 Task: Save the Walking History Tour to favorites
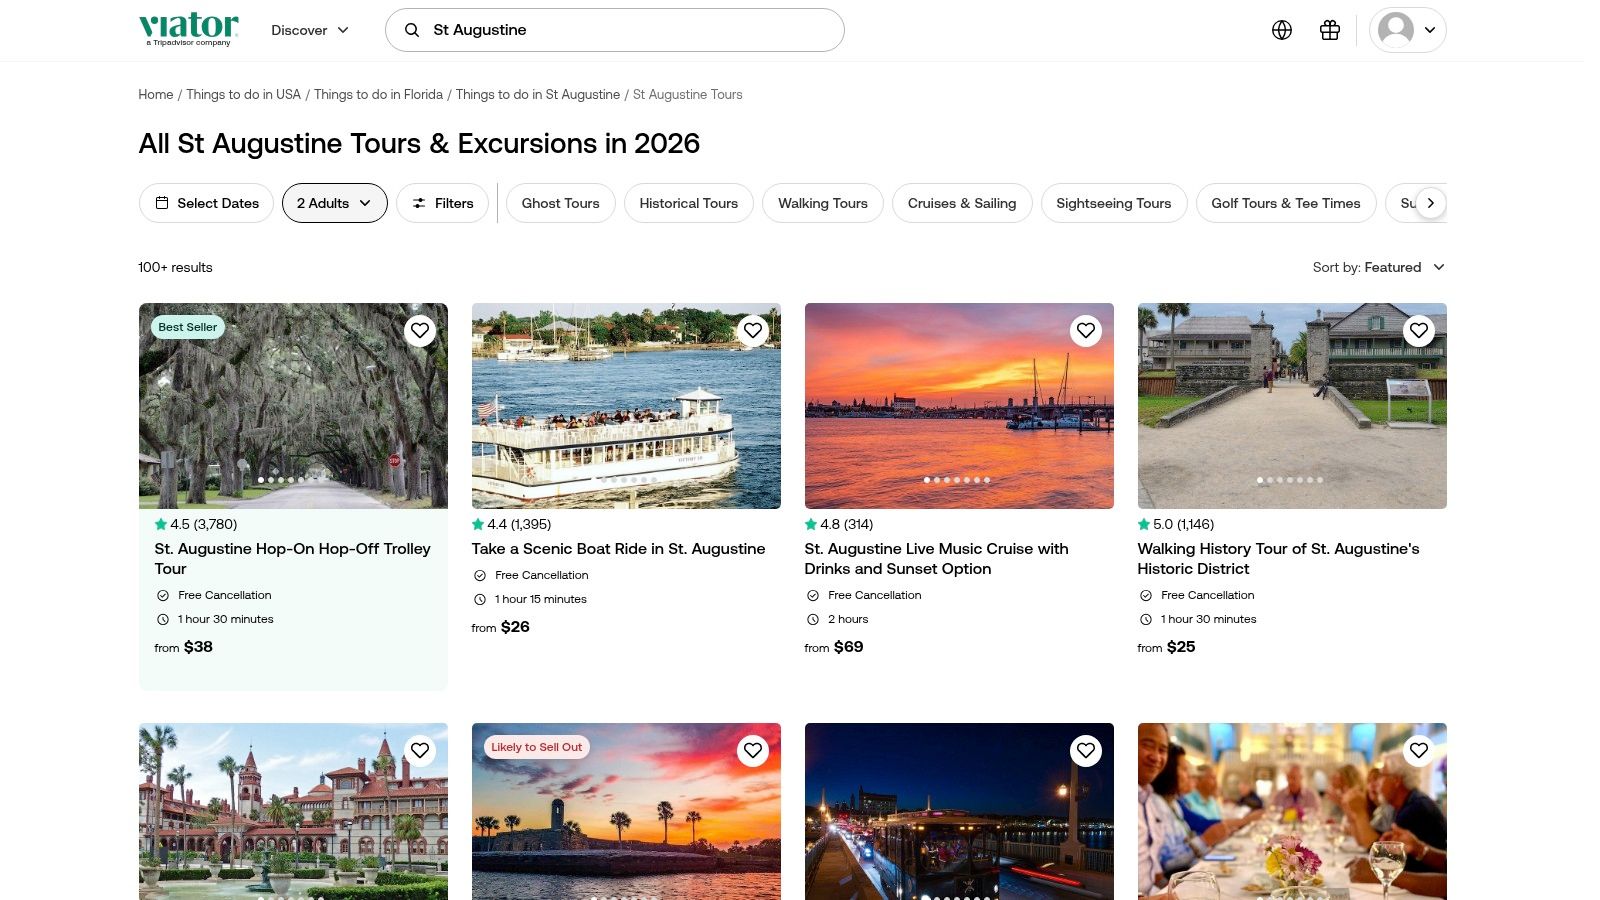pos(1418,330)
